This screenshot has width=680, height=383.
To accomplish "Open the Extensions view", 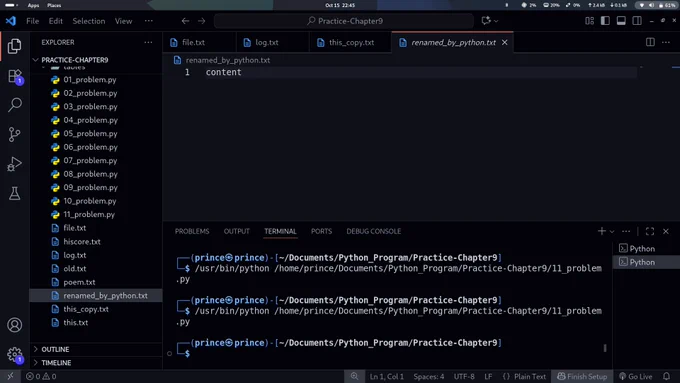I will pos(15,76).
